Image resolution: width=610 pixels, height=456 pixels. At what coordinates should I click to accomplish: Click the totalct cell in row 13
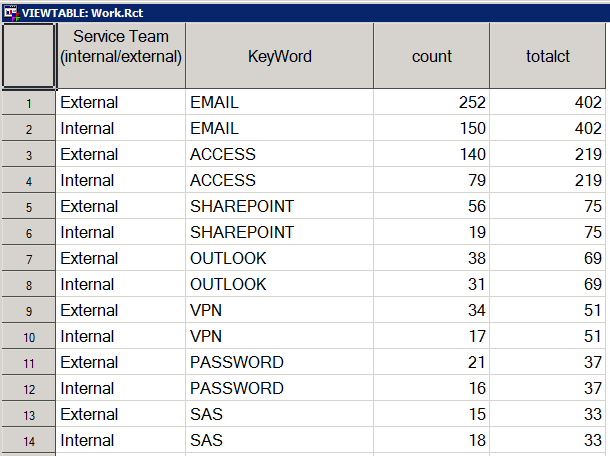549,415
